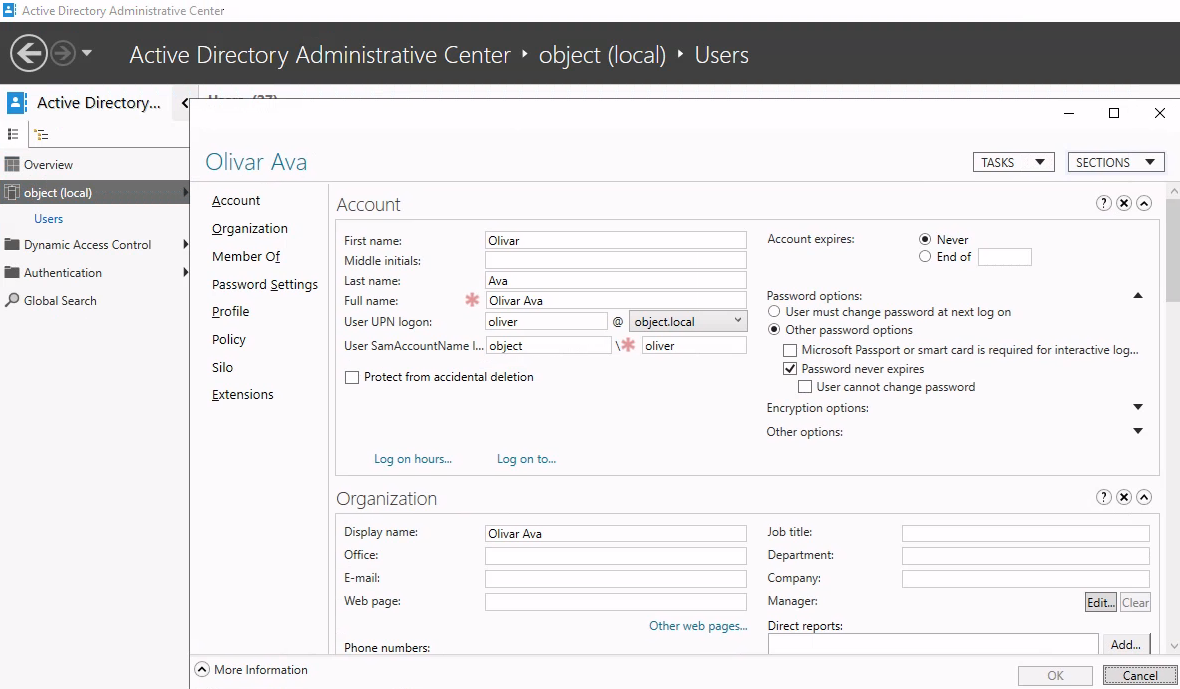The height and width of the screenshot is (689, 1180).
Task: Collapse the Active Directory navigation pane
Action: tap(184, 103)
